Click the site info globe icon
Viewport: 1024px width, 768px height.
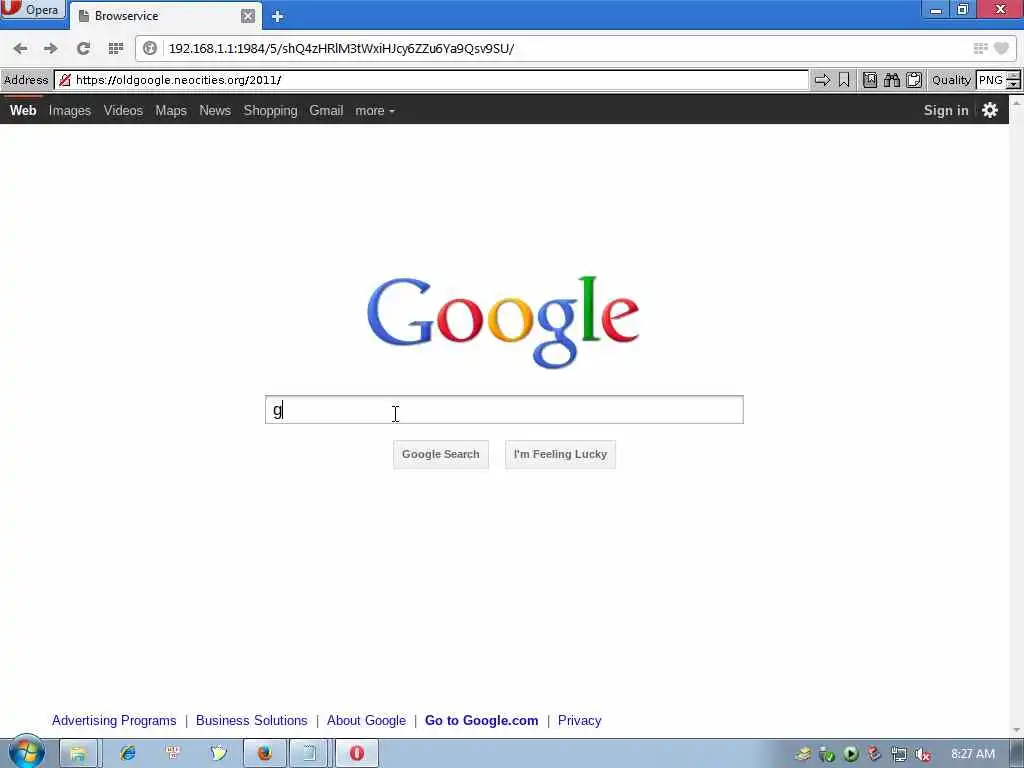[x=150, y=48]
